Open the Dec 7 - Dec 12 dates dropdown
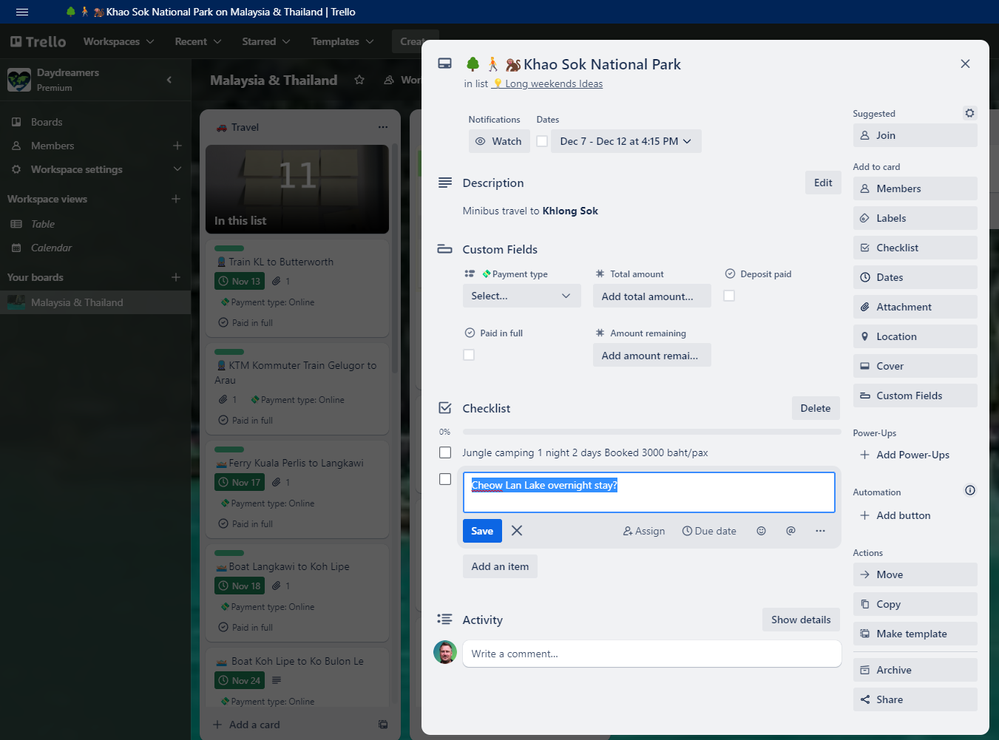999x740 pixels. point(626,141)
